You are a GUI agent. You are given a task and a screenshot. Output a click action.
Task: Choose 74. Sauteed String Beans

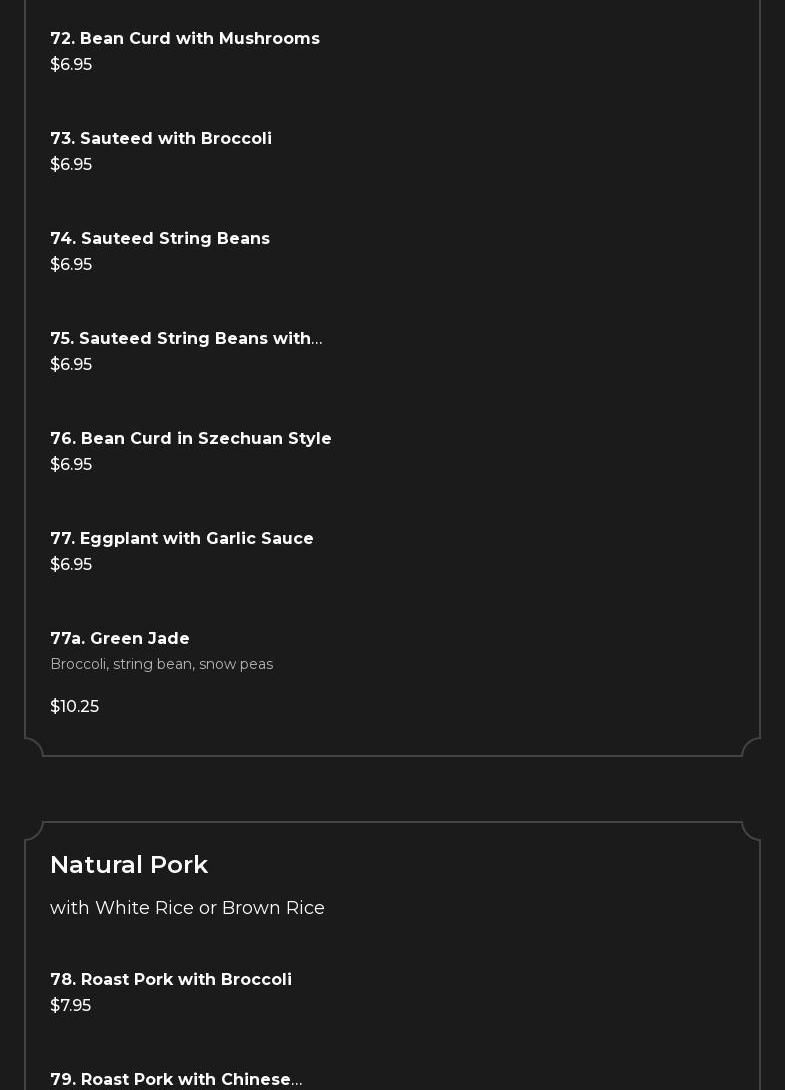(160, 238)
